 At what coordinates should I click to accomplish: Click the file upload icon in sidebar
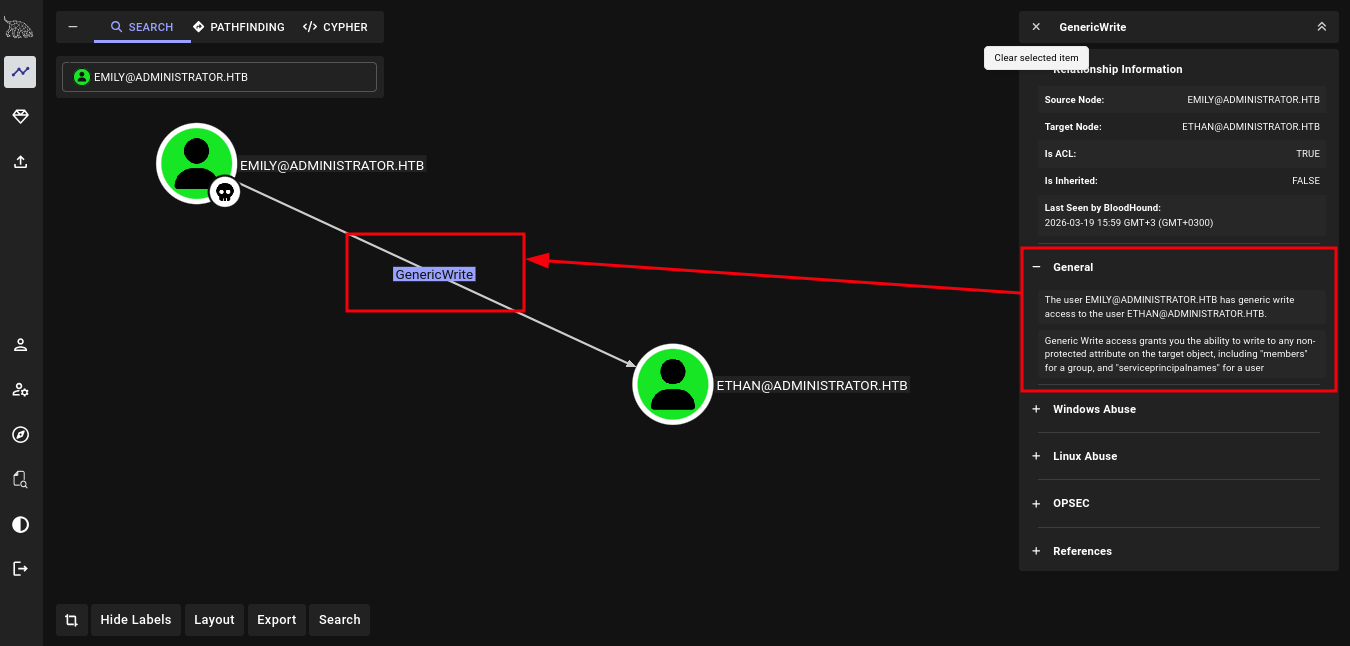20,161
